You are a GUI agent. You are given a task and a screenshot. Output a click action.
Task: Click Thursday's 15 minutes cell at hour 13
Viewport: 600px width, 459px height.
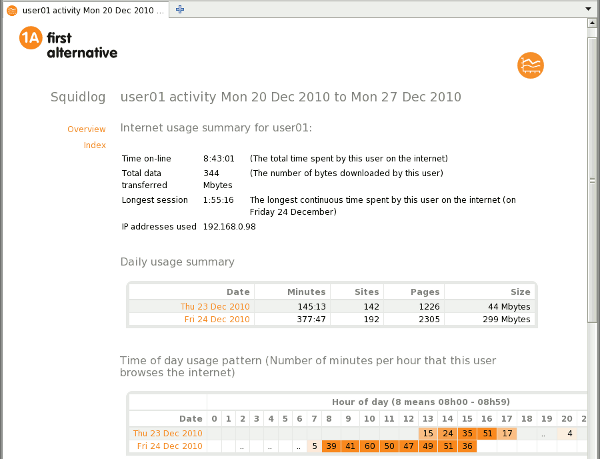click(428, 433)
